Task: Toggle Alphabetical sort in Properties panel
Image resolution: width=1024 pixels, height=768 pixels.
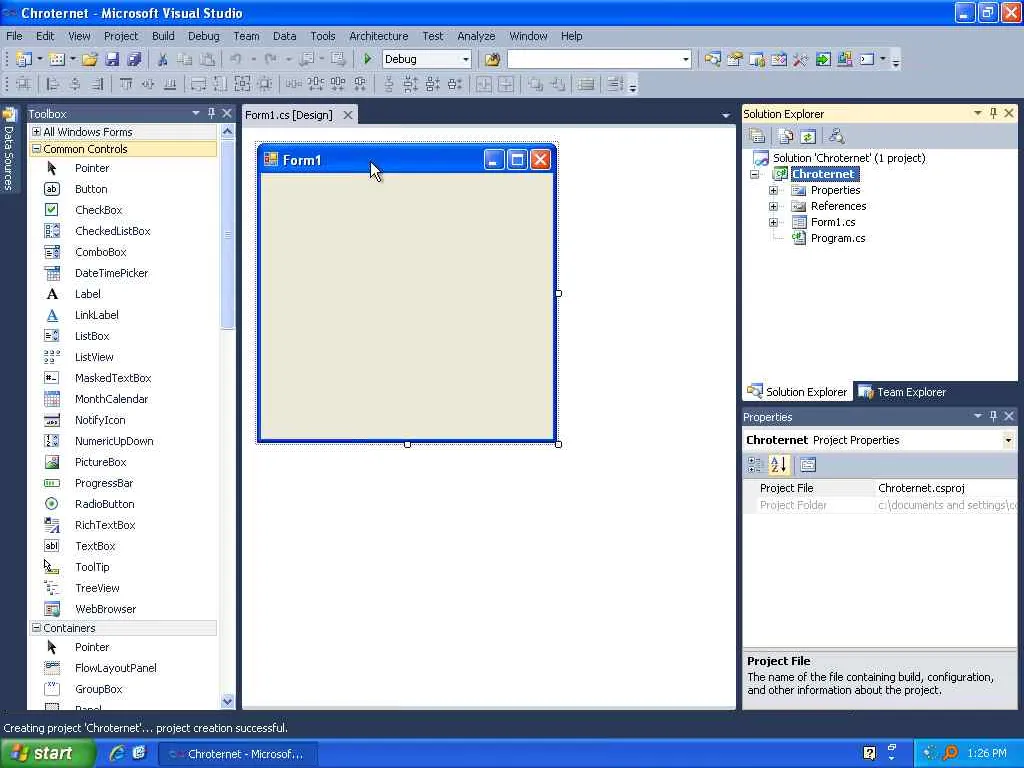Action: pos(778,465)
